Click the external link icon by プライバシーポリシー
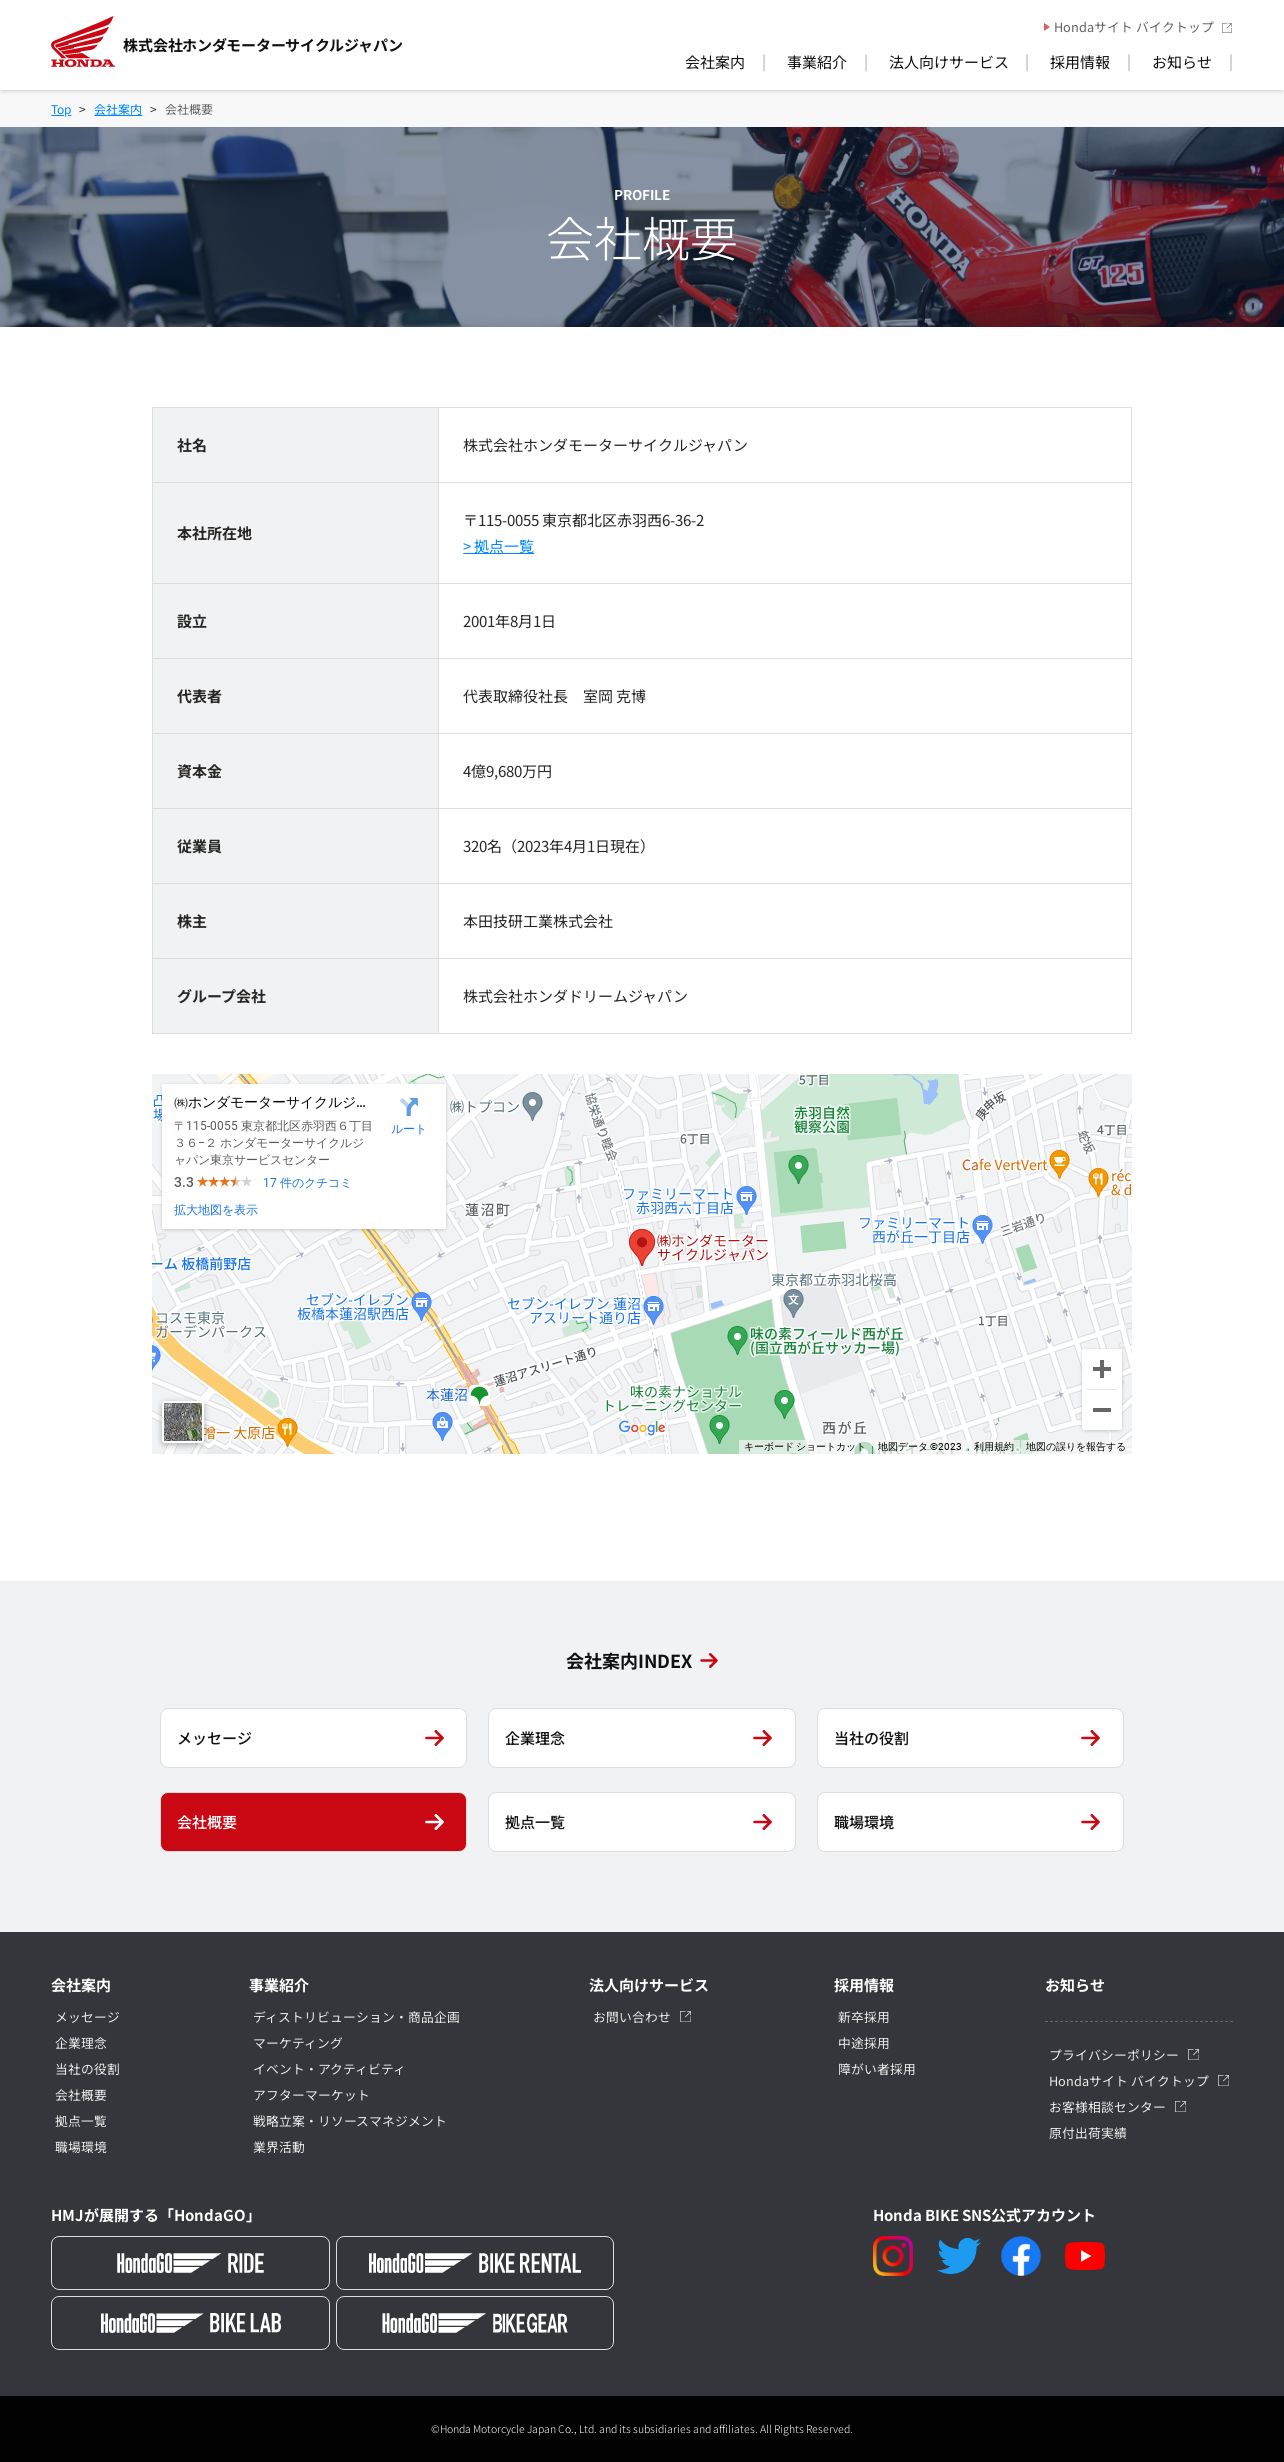The width and height of the screenshot is (1284, 2462). pyautogui.click(x=1193, y=2054)
